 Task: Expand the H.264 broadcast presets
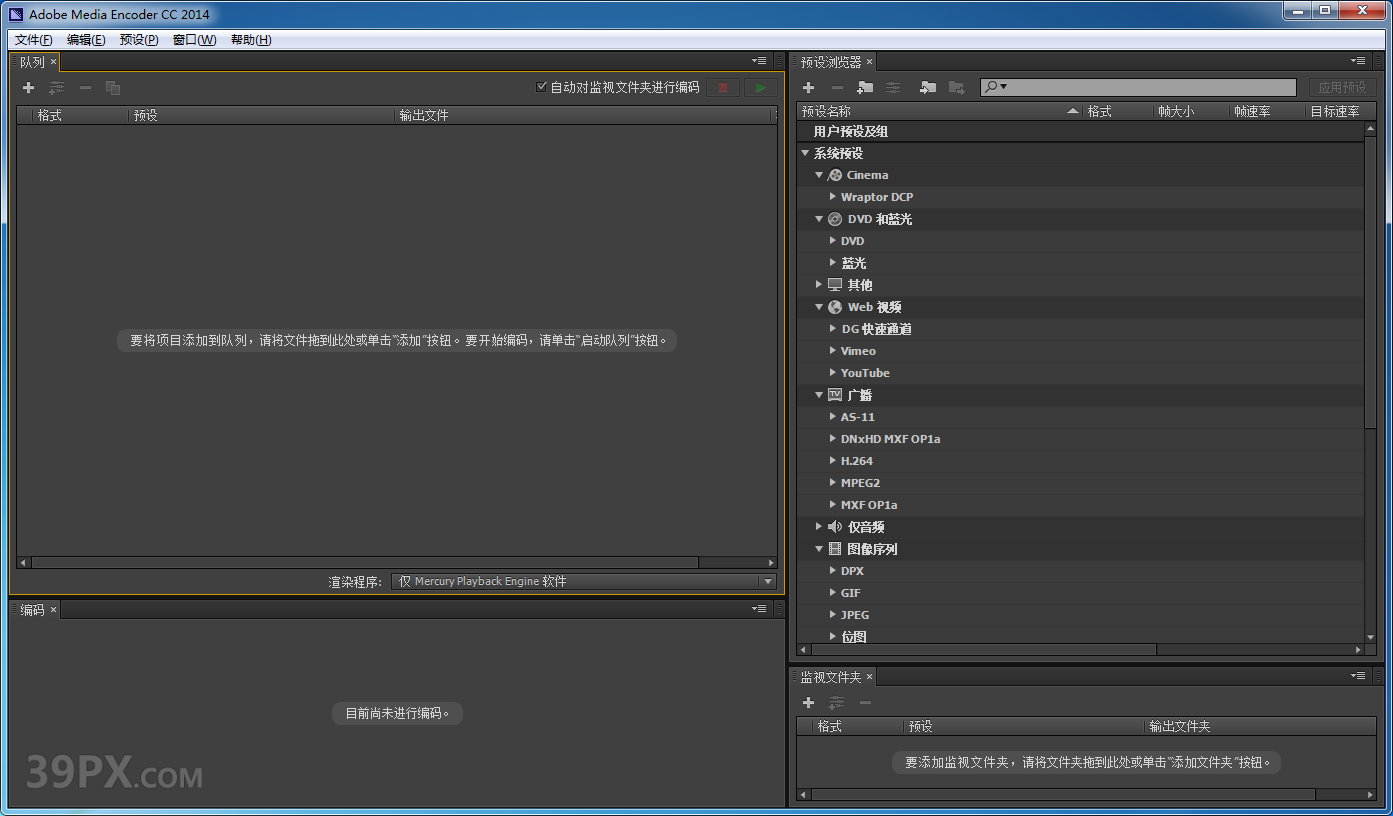(x=833, y=460)
